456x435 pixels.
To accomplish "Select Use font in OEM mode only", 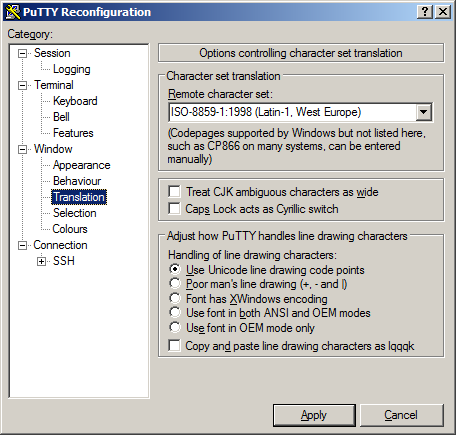I will click(x=175, y=327).
